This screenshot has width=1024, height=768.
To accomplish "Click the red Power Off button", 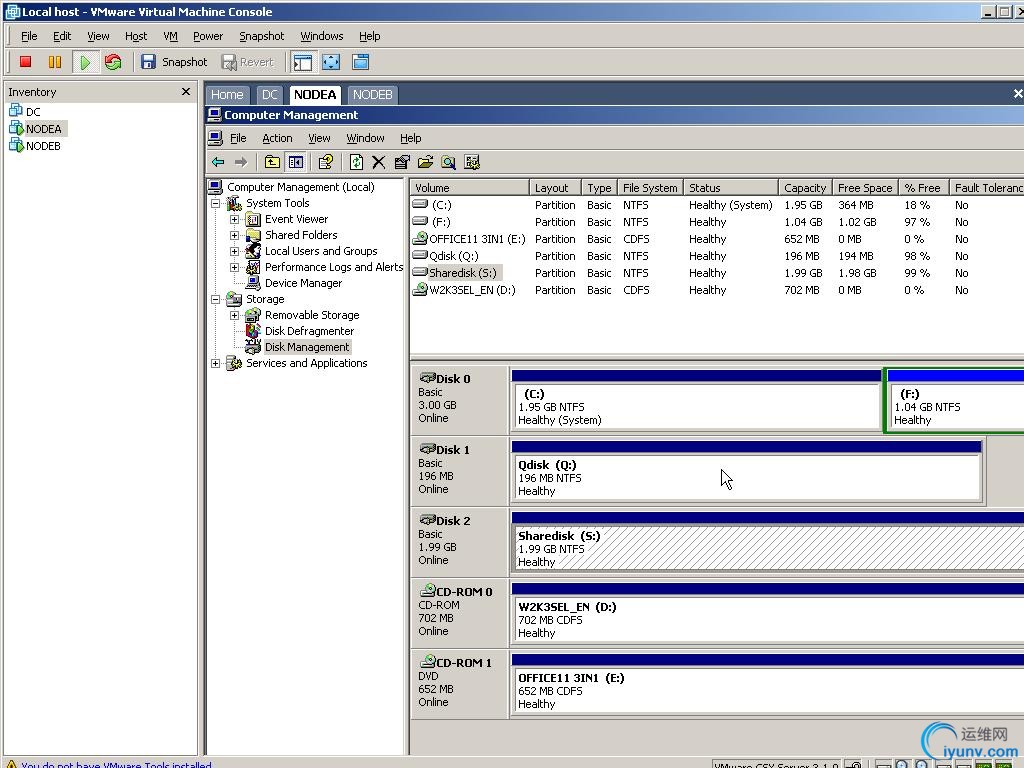I will tap(25, 62).
